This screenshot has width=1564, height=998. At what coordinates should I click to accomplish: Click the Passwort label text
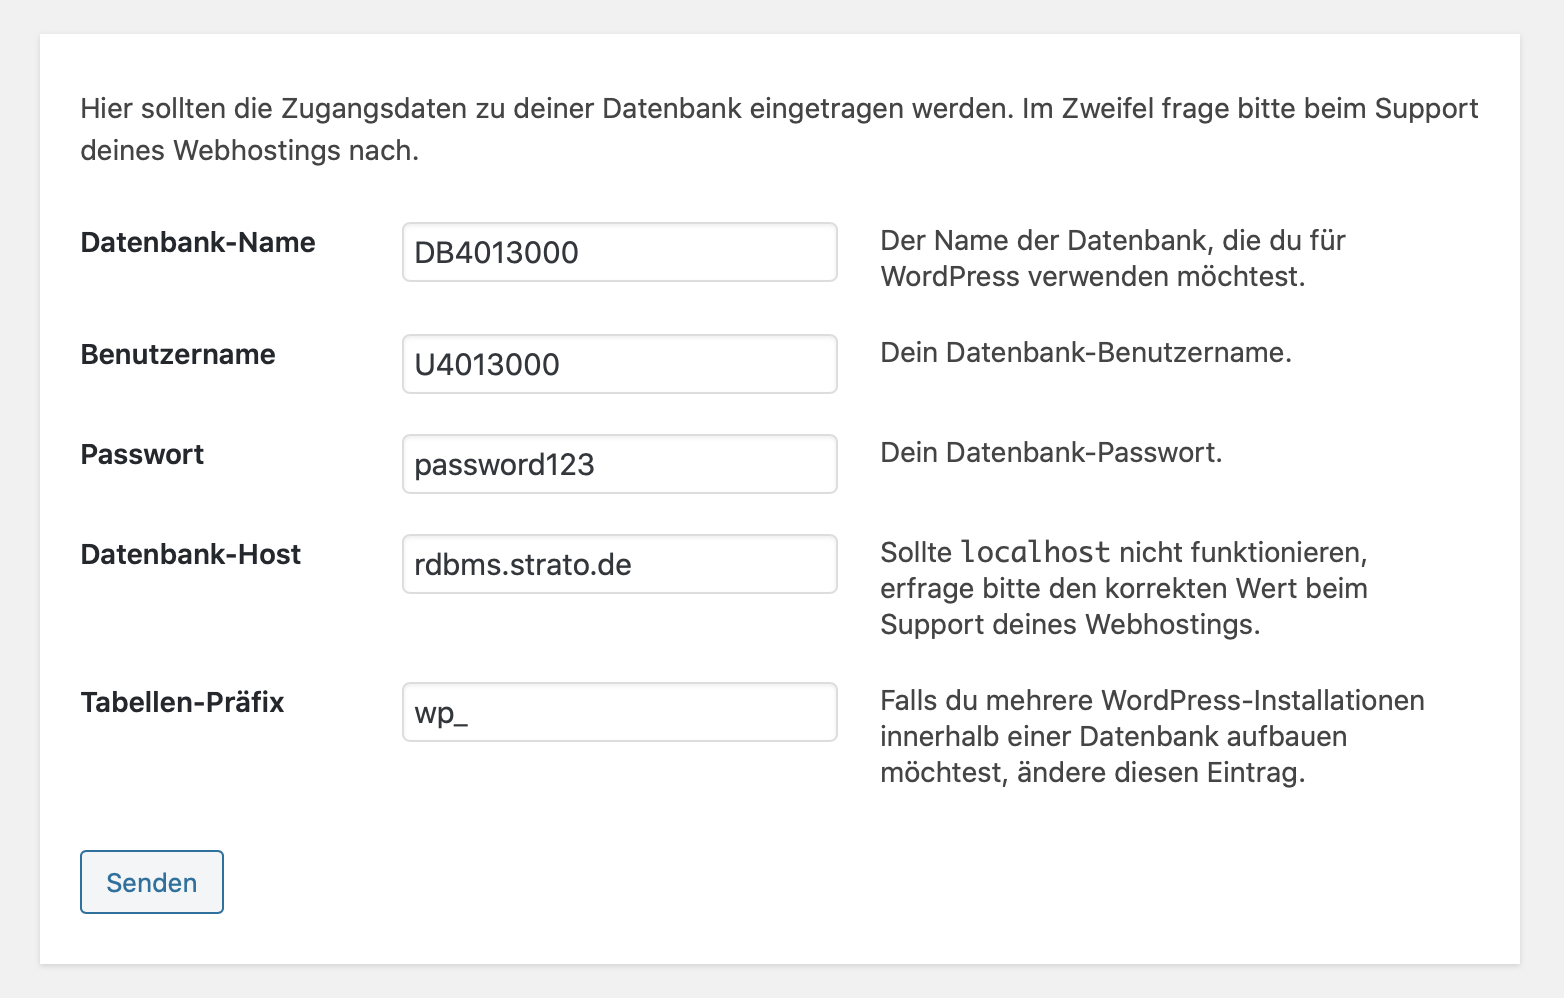pos(142,455)
